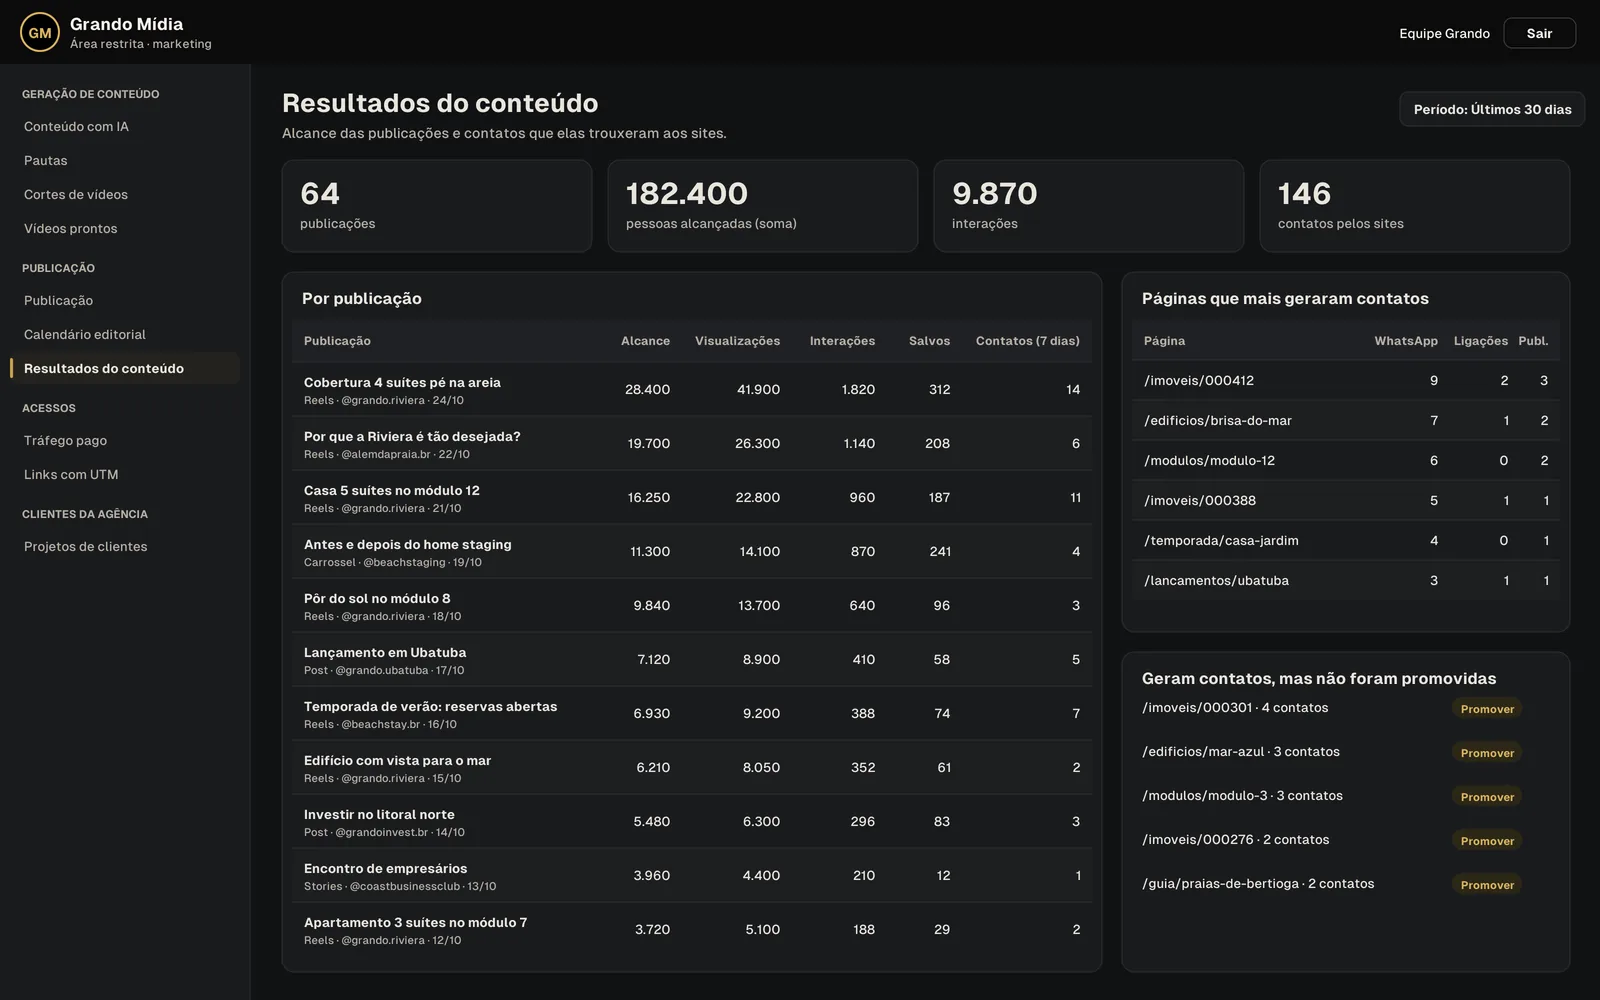The width and height of the screenshot is (1600, 1000).
Task: Open Conteúdo com IA in sidebar
Action: tap(125, 126)
